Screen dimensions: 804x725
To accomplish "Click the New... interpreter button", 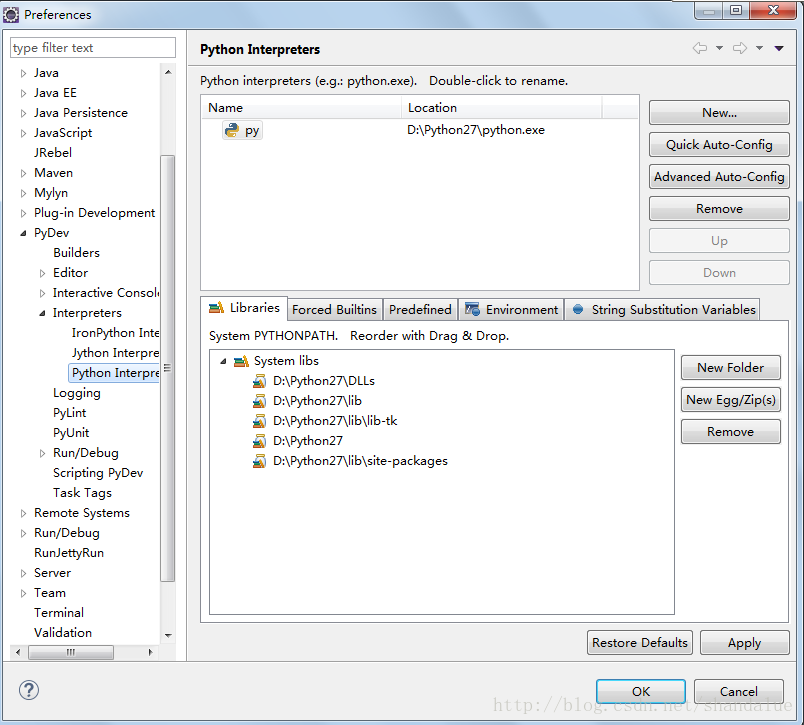I will 719,113.
